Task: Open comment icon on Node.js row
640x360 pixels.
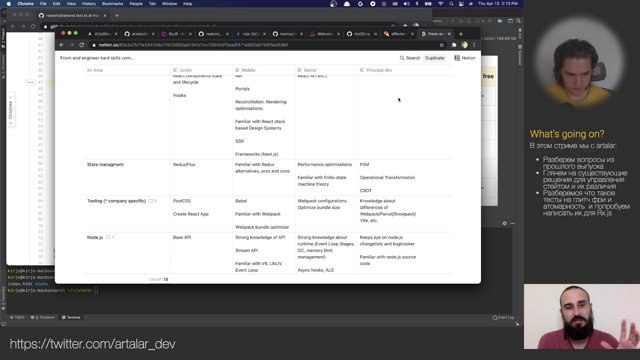Action: click(110, 237)
